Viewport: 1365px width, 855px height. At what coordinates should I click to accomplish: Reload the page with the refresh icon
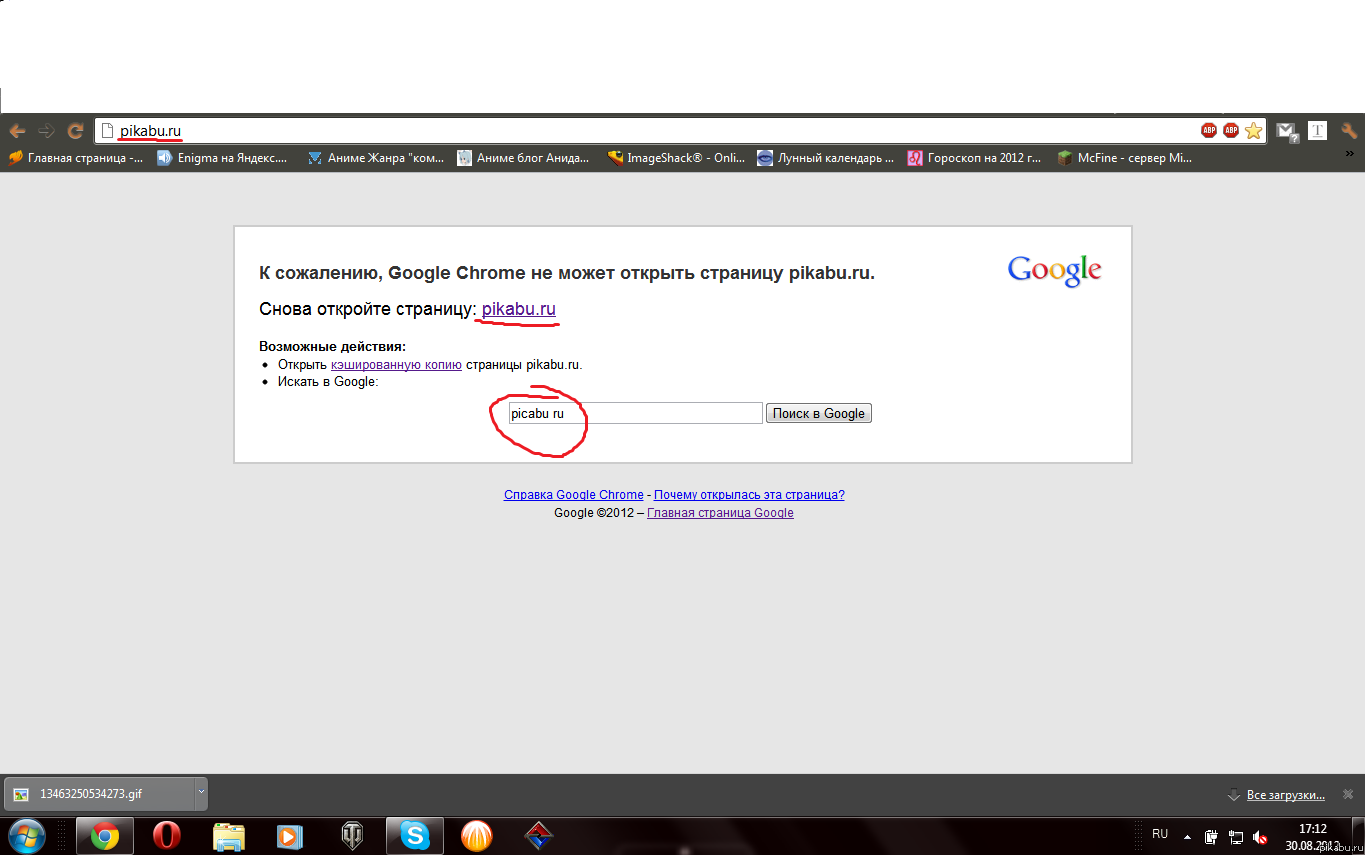pos(75,131)
